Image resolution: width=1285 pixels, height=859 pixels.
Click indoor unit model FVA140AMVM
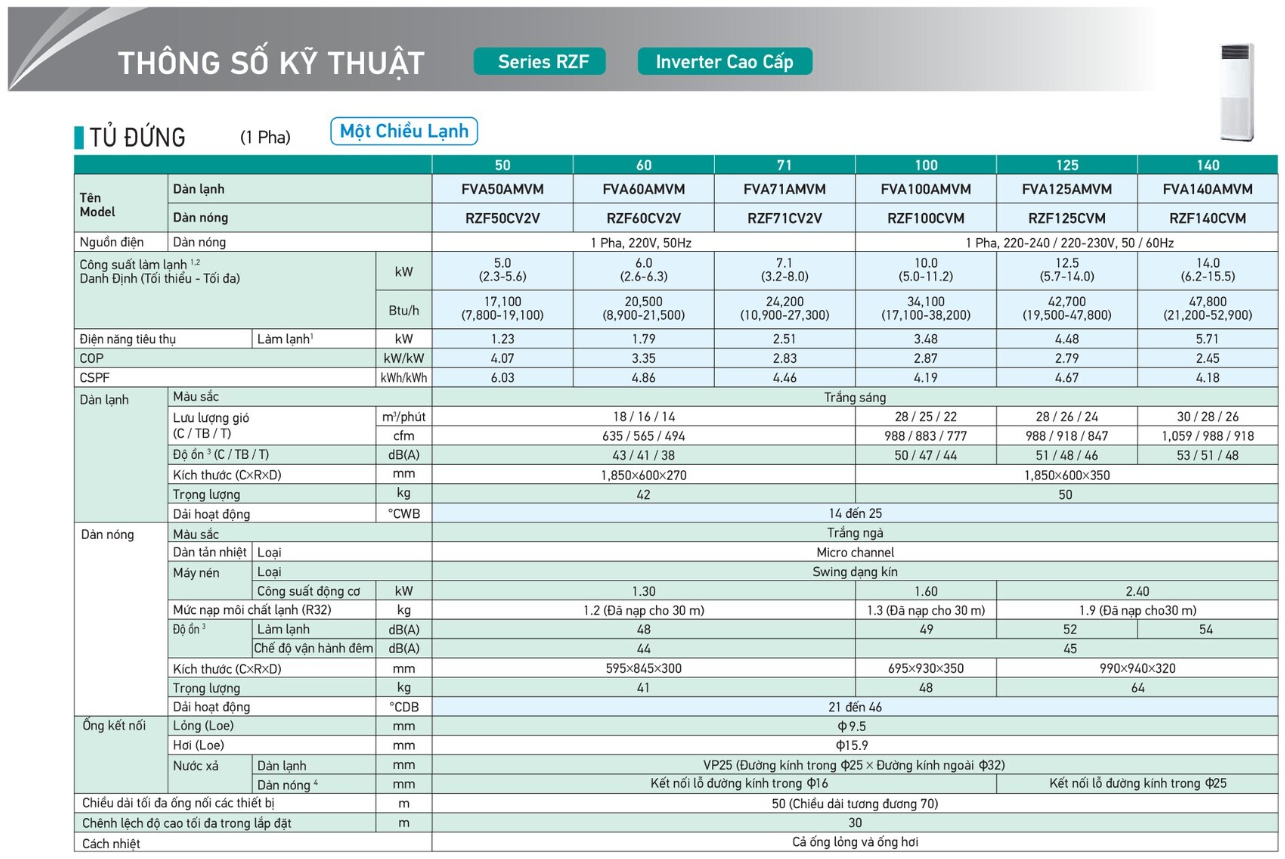[x=1207, y=189]
